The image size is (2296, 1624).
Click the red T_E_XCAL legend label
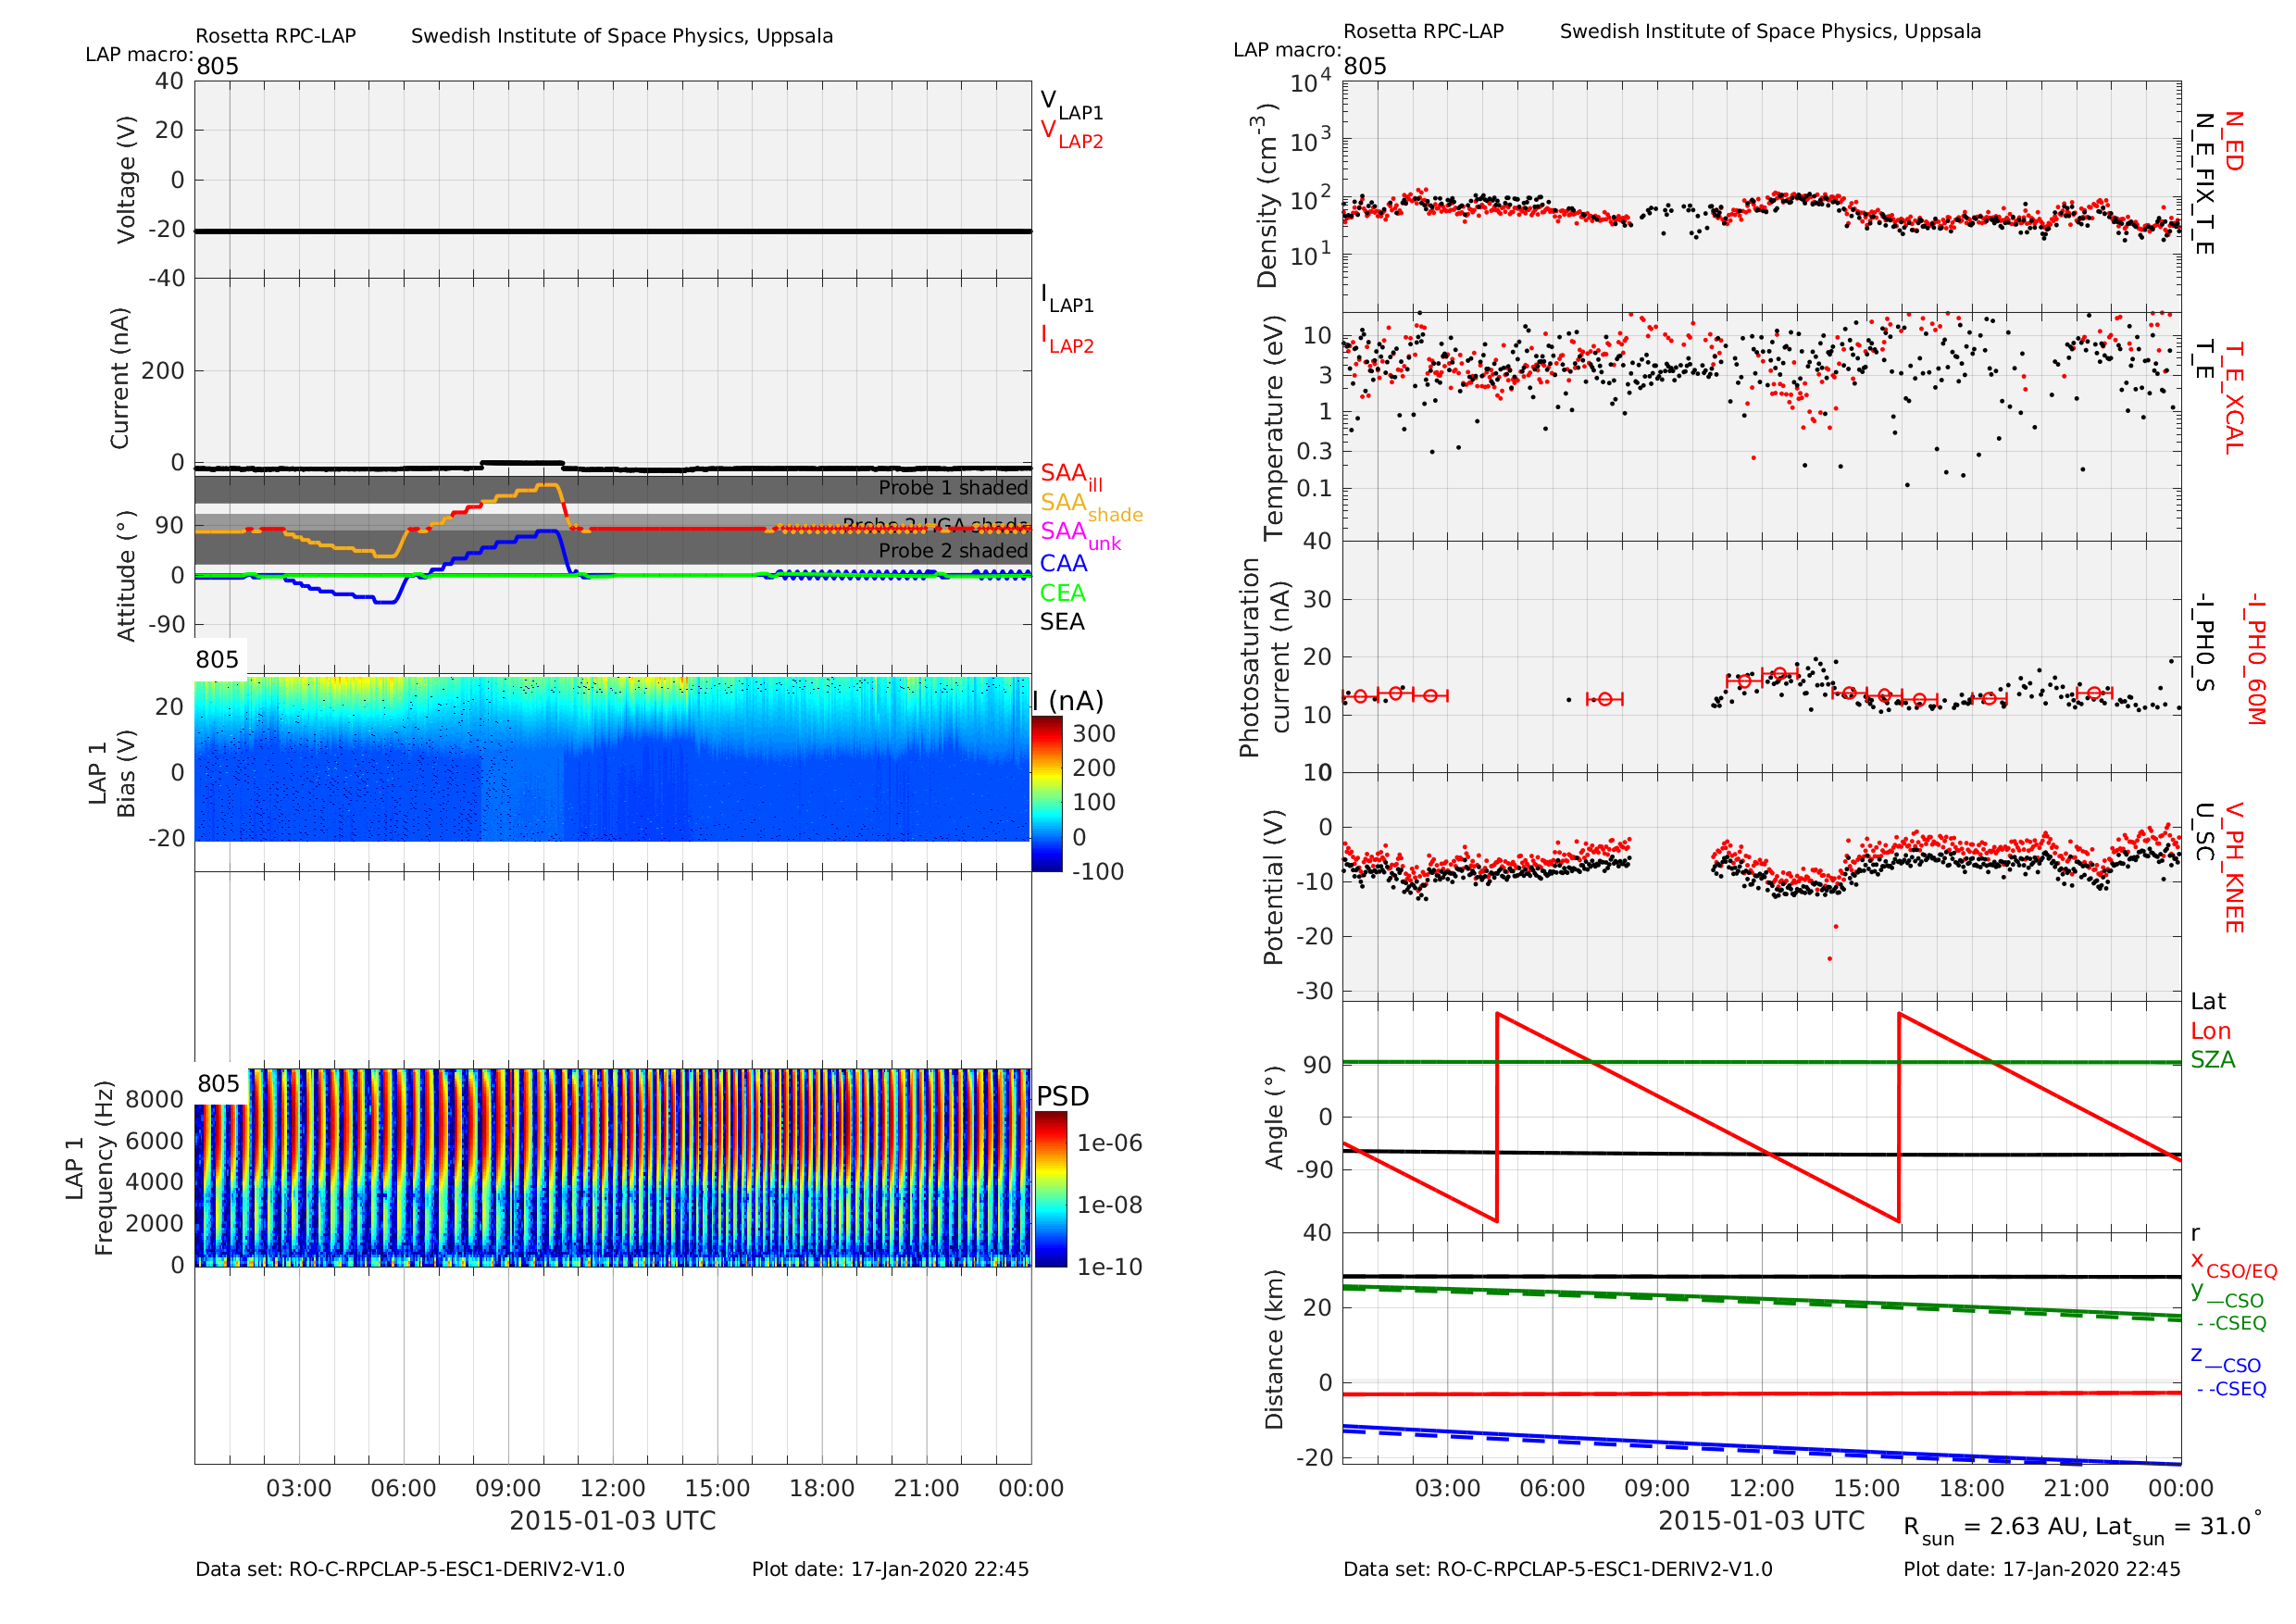(x=2233, y=398)
